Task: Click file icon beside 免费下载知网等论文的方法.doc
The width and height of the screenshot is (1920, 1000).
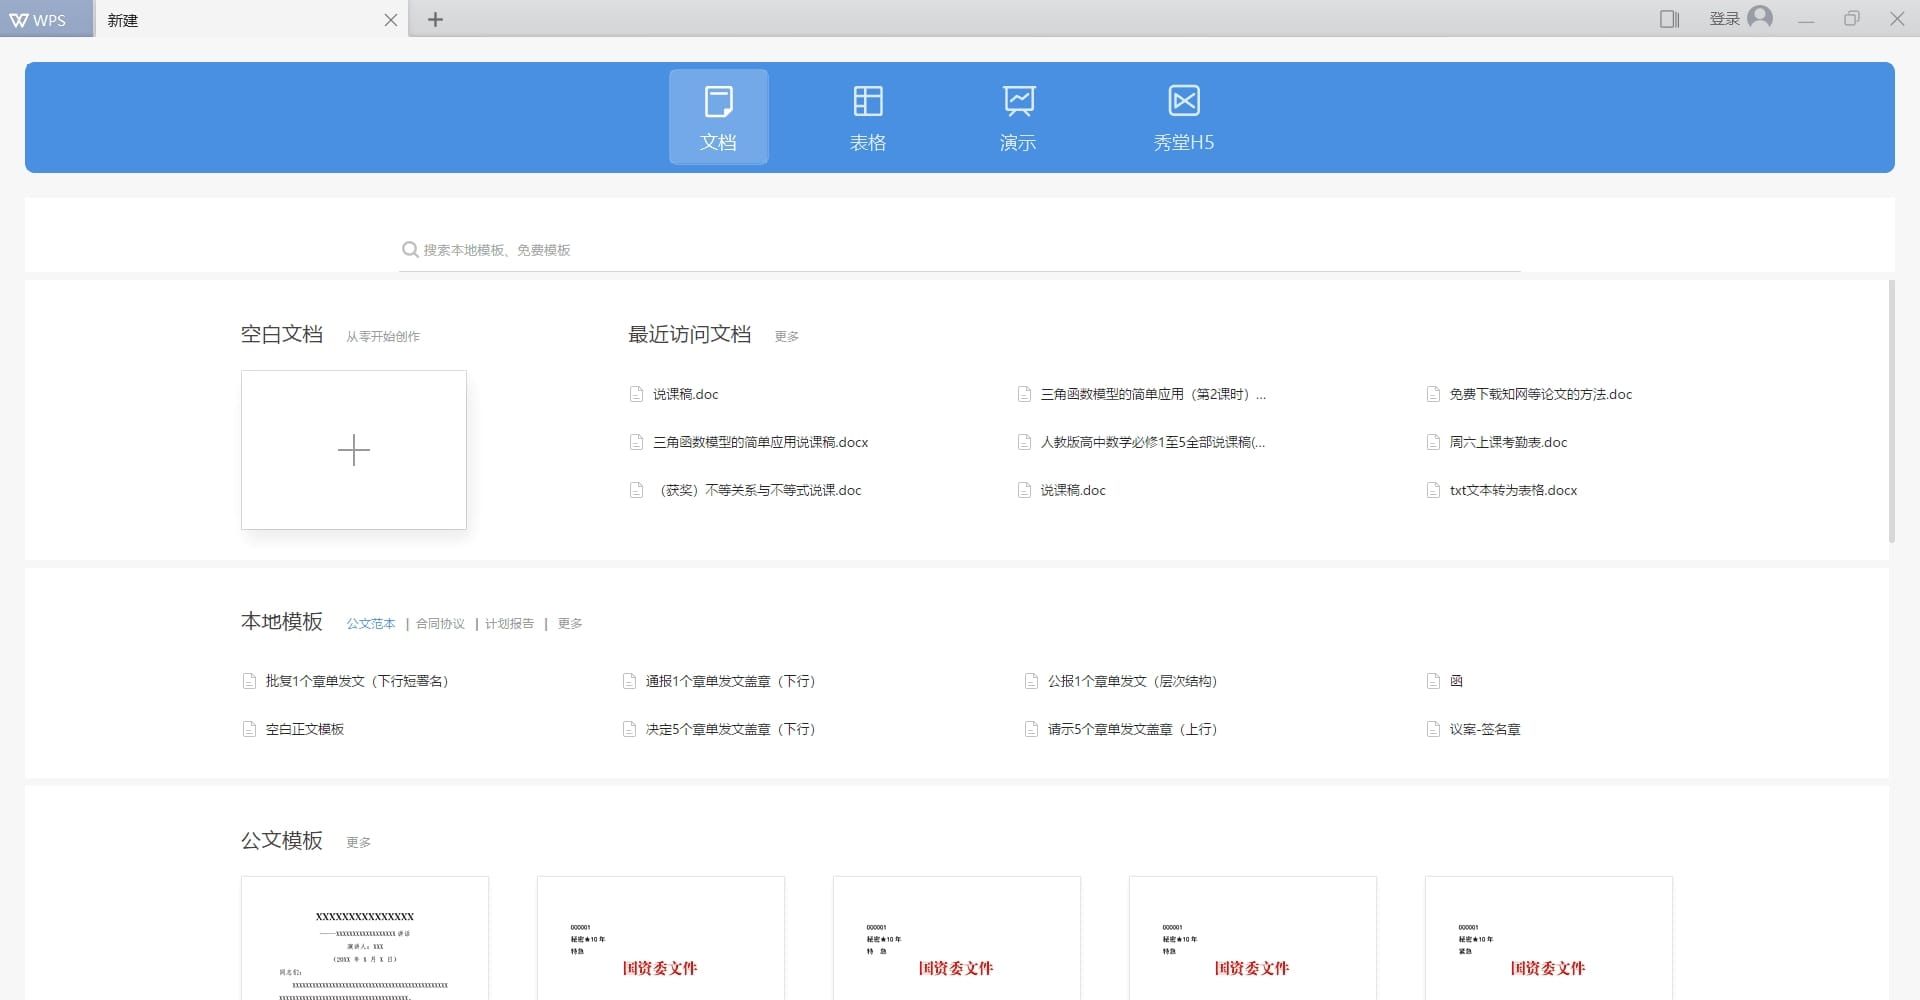Action: [1433, 394]
